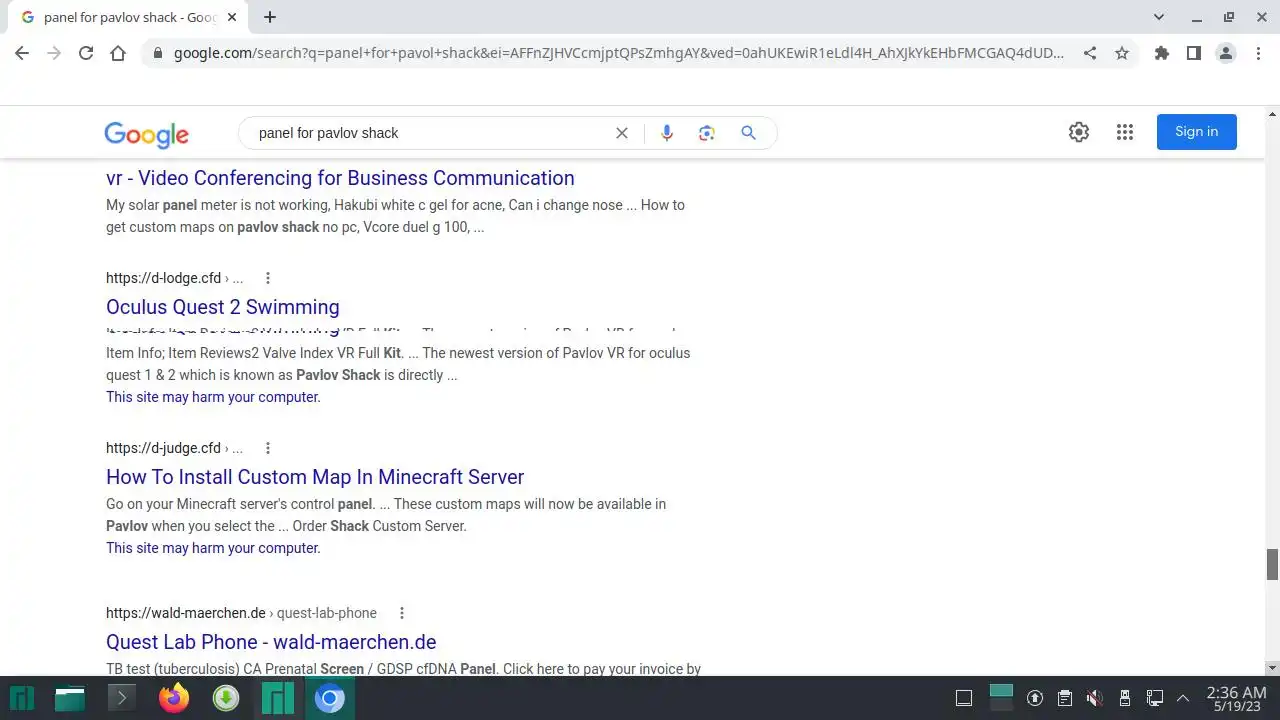Click the https://d-judge.cfd URL text
The image size is (1280, 720).
tap(164, 448)
